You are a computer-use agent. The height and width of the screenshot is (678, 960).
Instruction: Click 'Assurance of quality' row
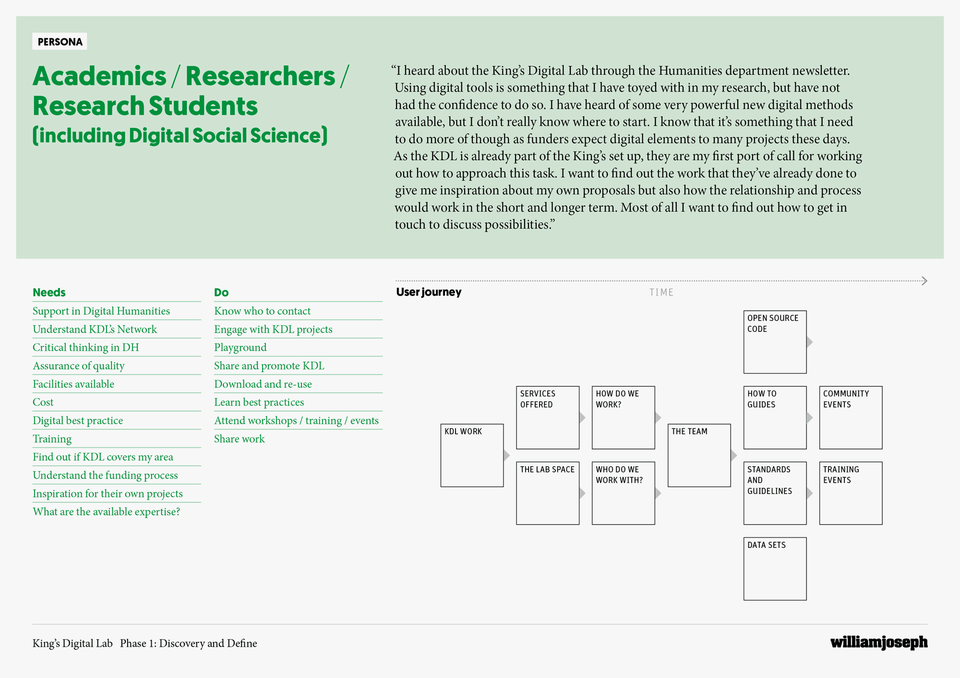click(116, 366)
